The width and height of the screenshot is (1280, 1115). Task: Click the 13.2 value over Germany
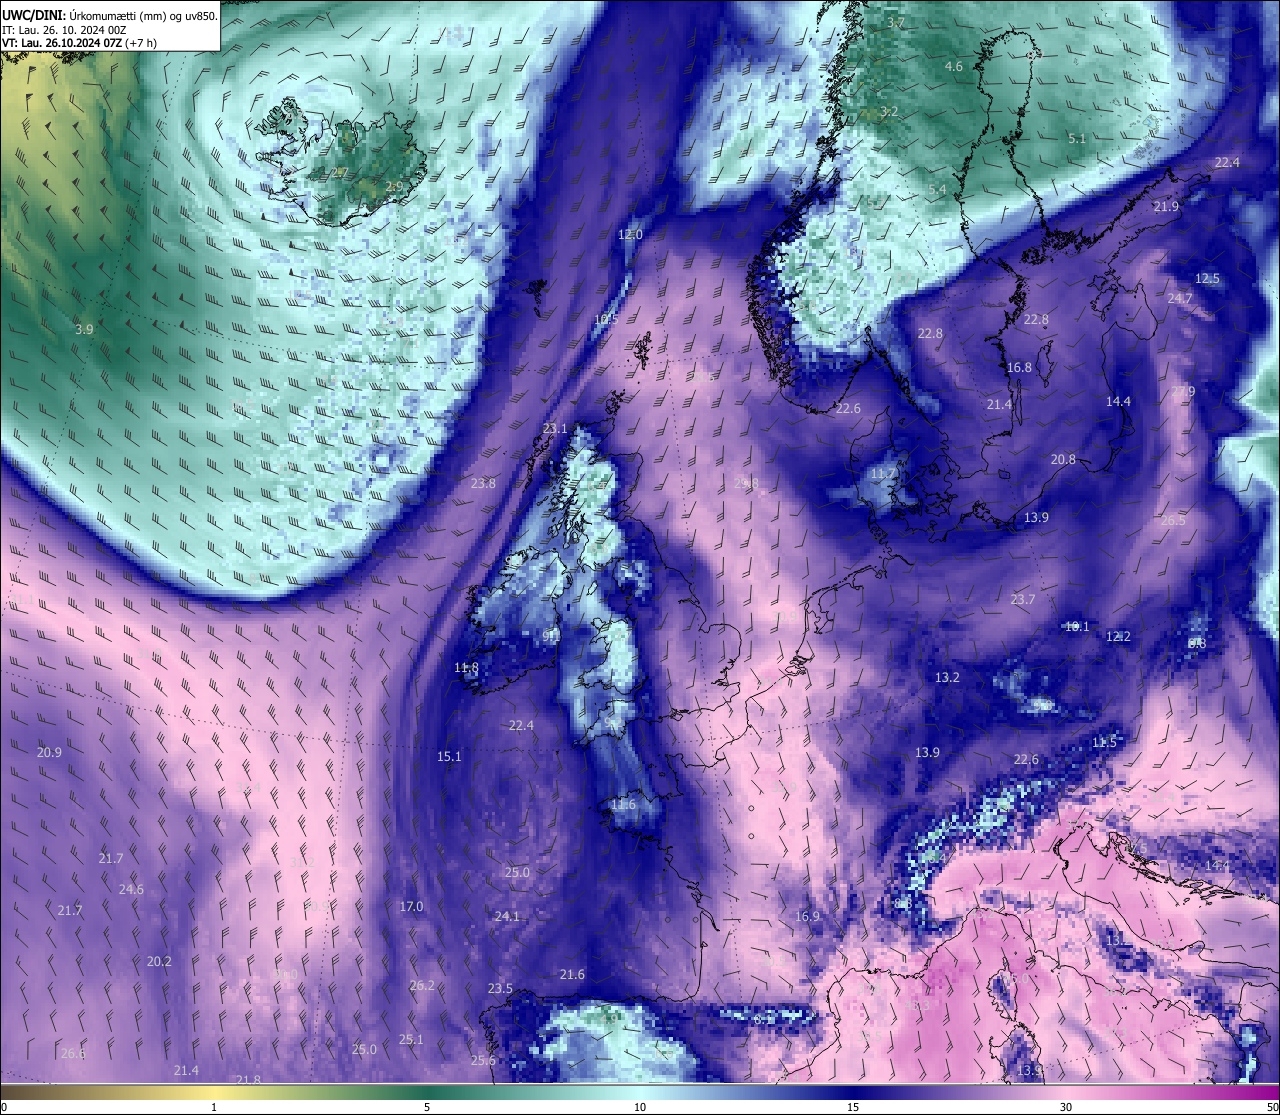pos(947,677)
